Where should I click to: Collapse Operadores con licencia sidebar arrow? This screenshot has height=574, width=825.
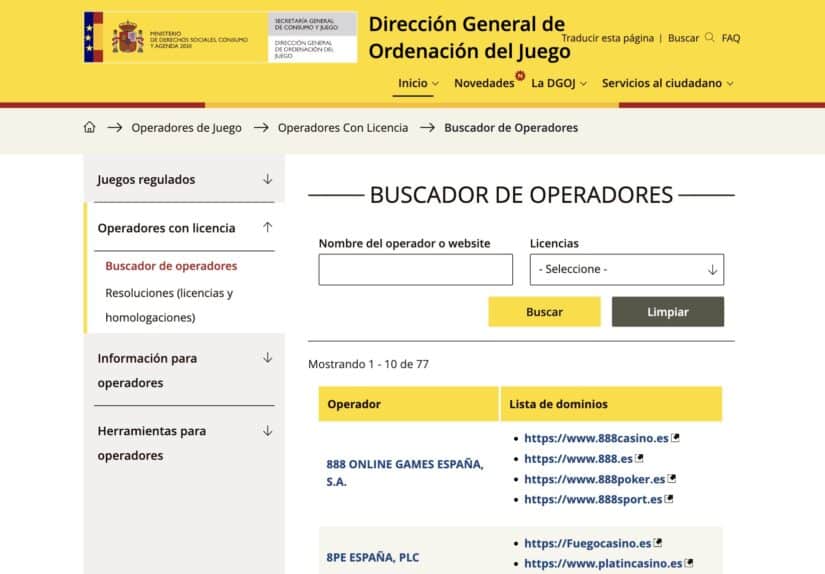coord(267,227)
